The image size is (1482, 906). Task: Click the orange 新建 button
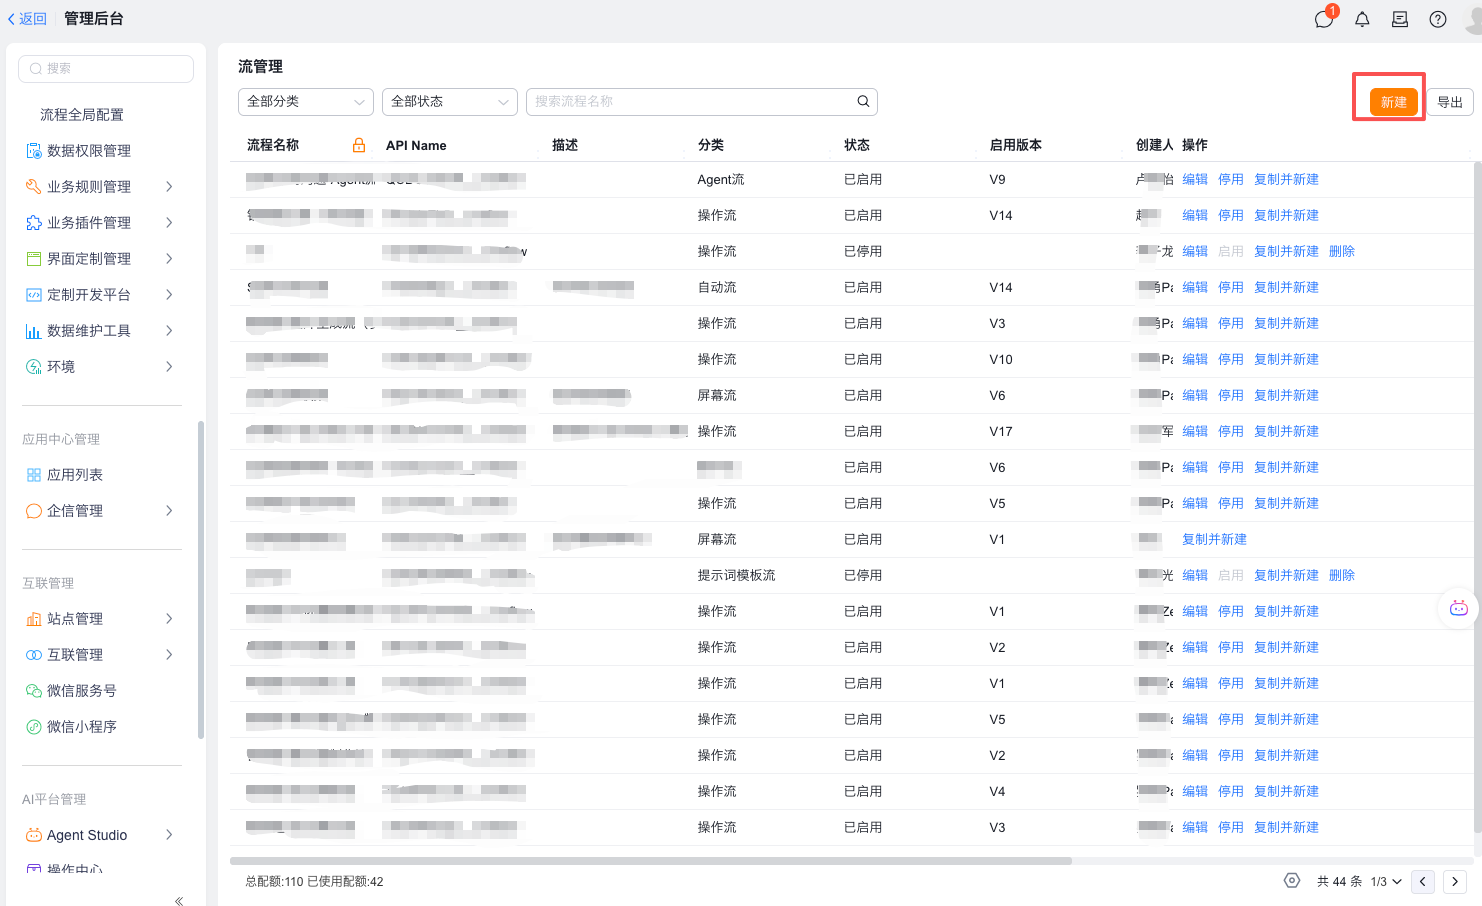(1393, 102)
